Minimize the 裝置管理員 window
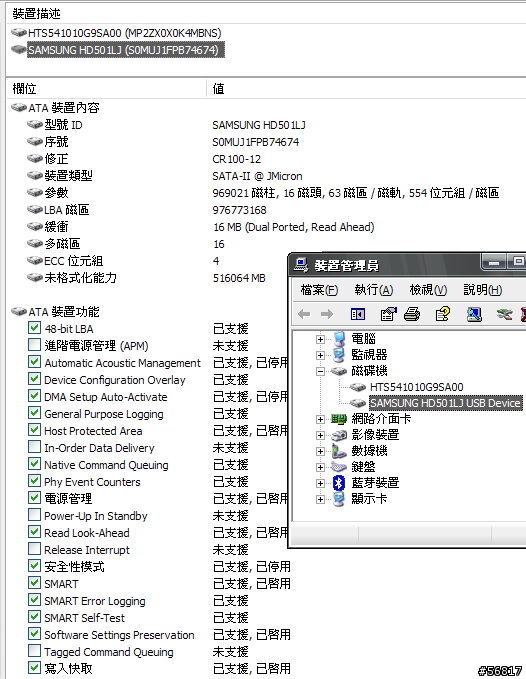The width and height of the screenshot is (526, 679). (494, 262)
